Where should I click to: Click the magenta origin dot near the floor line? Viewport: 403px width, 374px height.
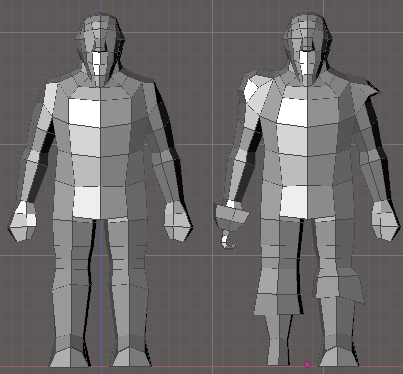[x=307, y=365]
